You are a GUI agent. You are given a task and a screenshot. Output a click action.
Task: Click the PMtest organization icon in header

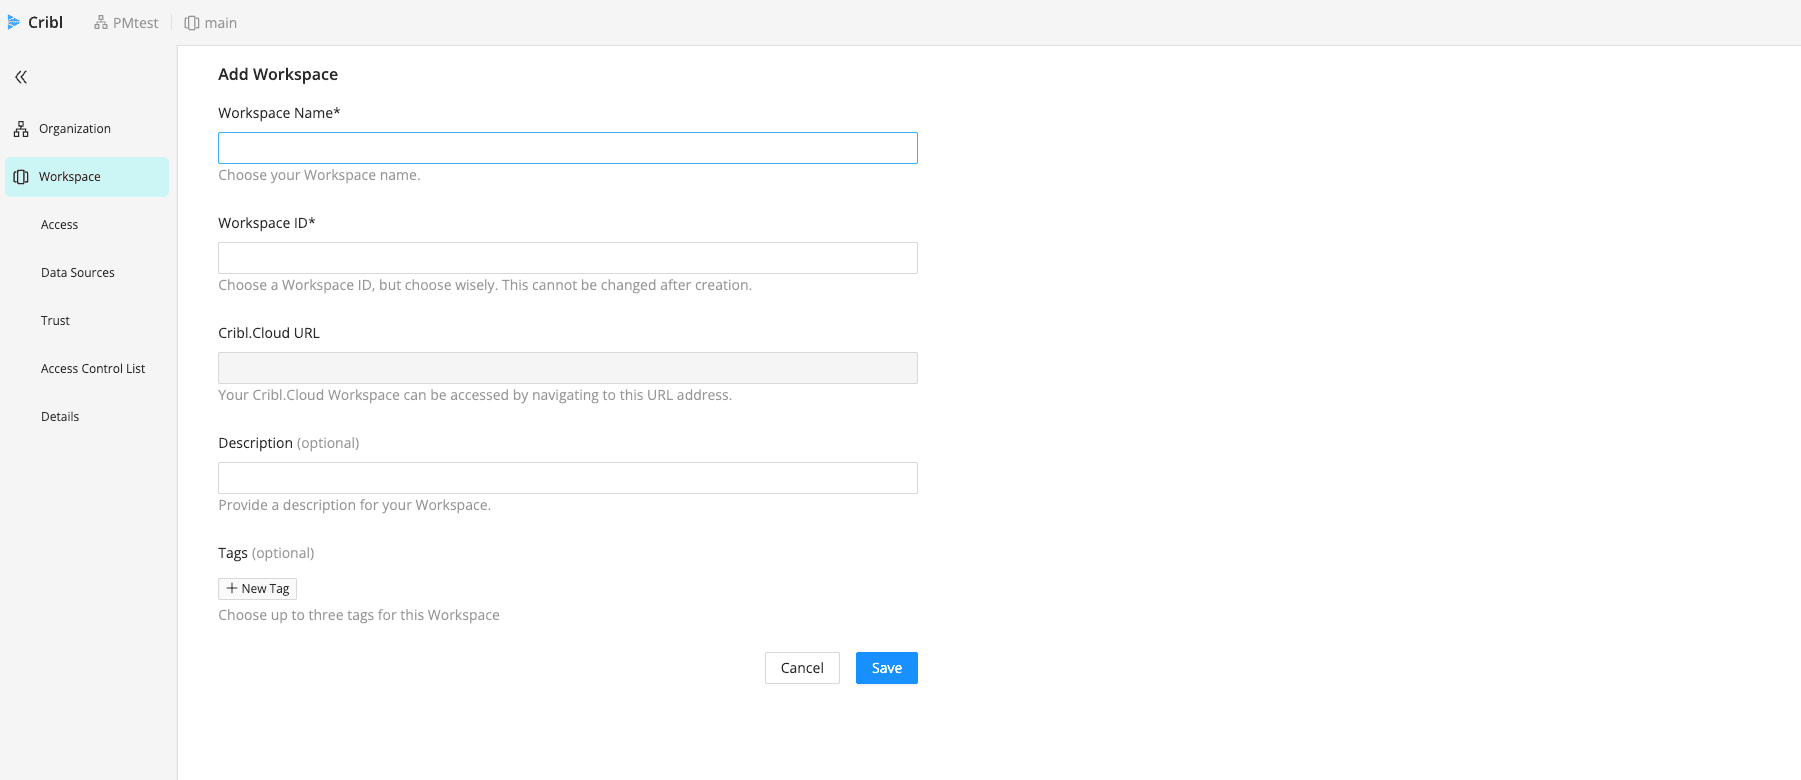tap(101, 23)
